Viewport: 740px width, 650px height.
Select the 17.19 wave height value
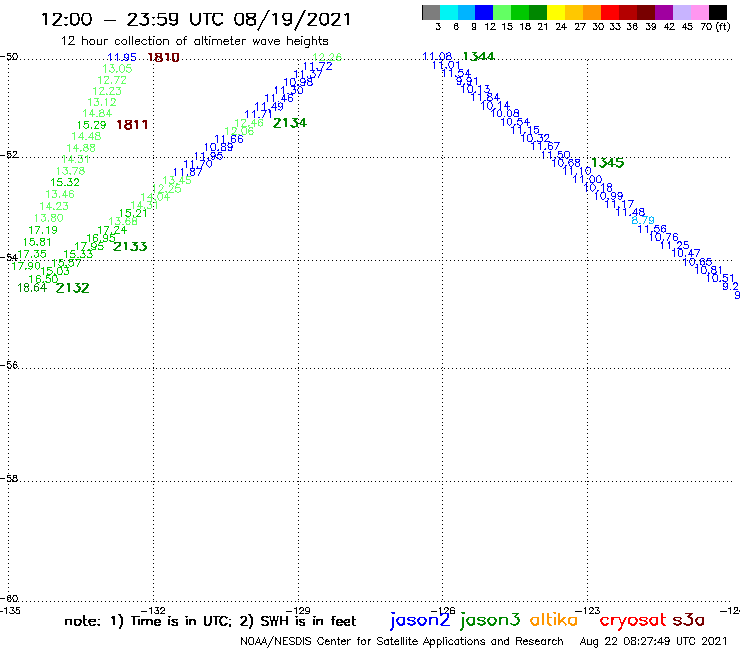point(43,230)
